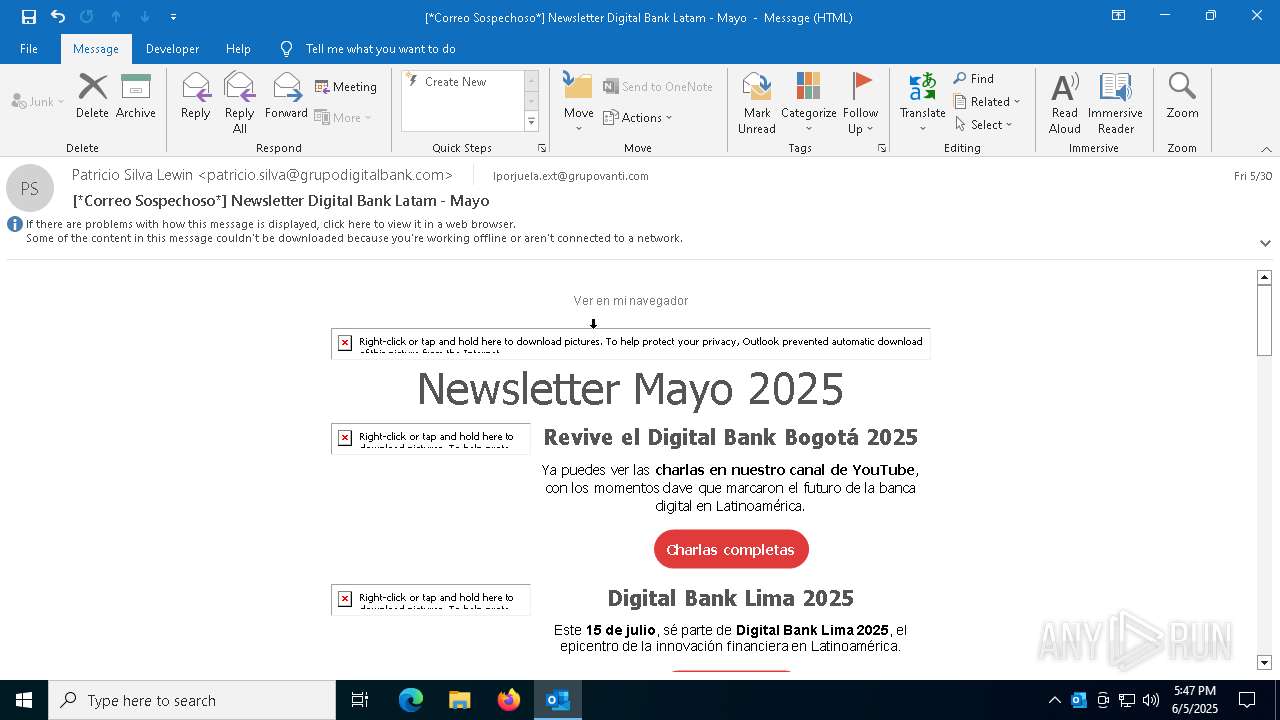
Task: Delete this message
Action: [x=92, y=96]
